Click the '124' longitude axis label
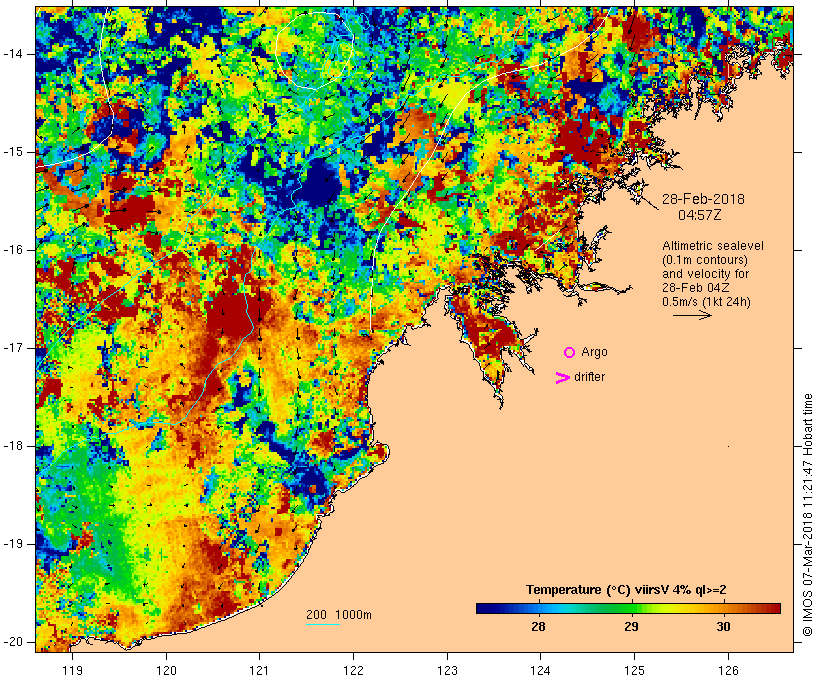This screenshot has width=820, height=680. pyautogui.click(x=540, y=671)
